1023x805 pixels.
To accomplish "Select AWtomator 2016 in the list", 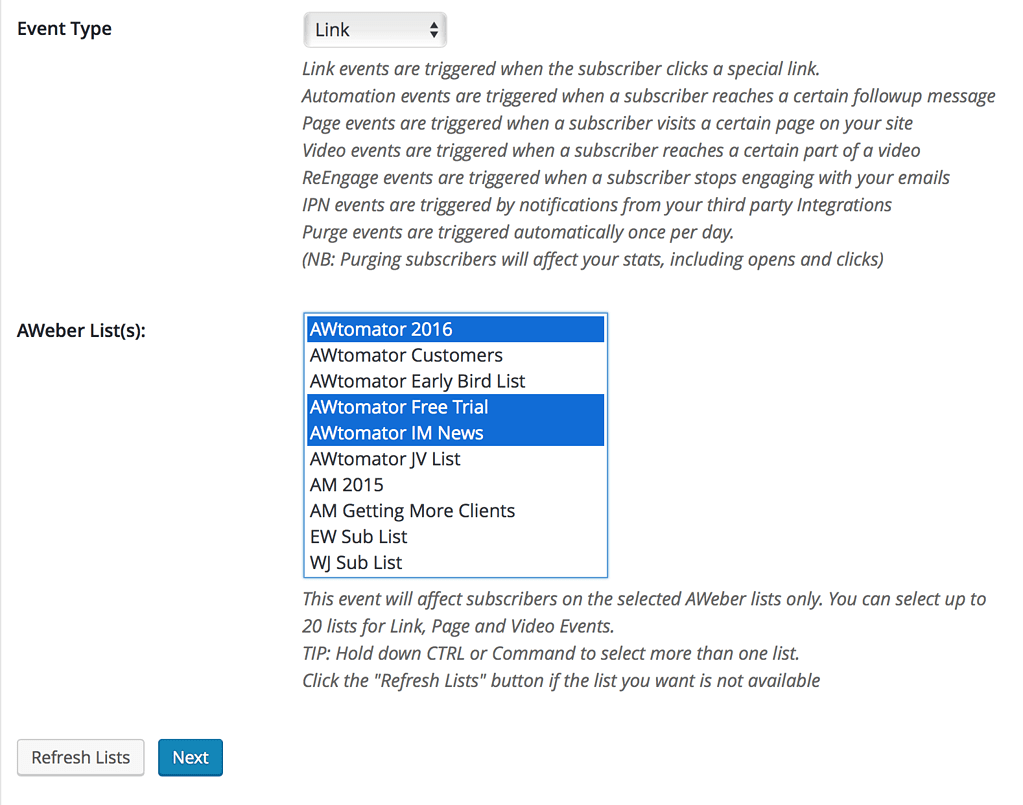I will point(455,329).
